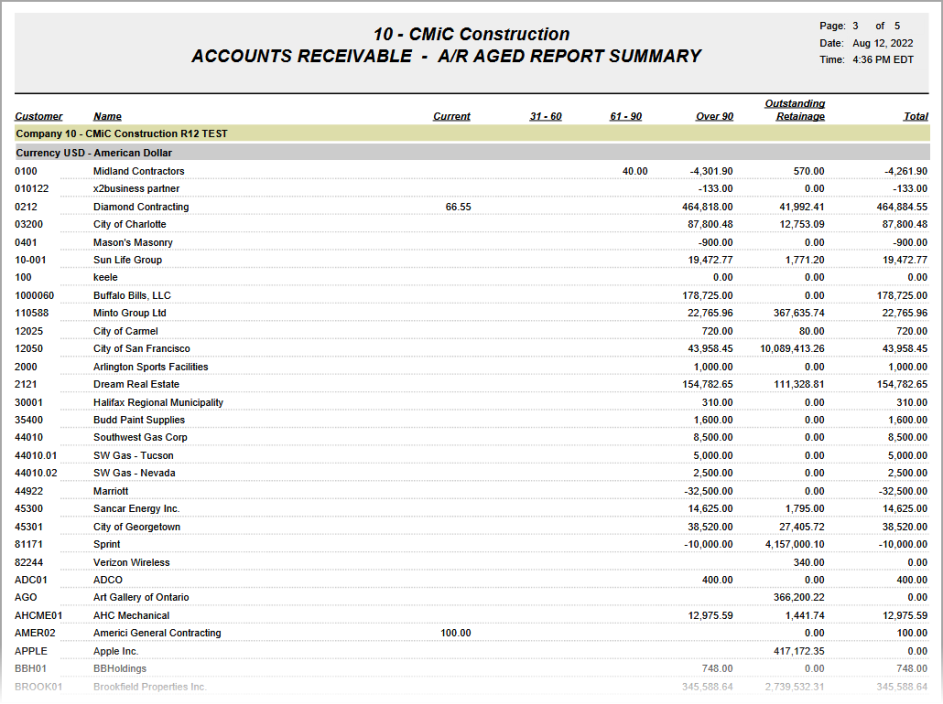
Task: Click City of Charlotte name
Action: coord(129,224)
